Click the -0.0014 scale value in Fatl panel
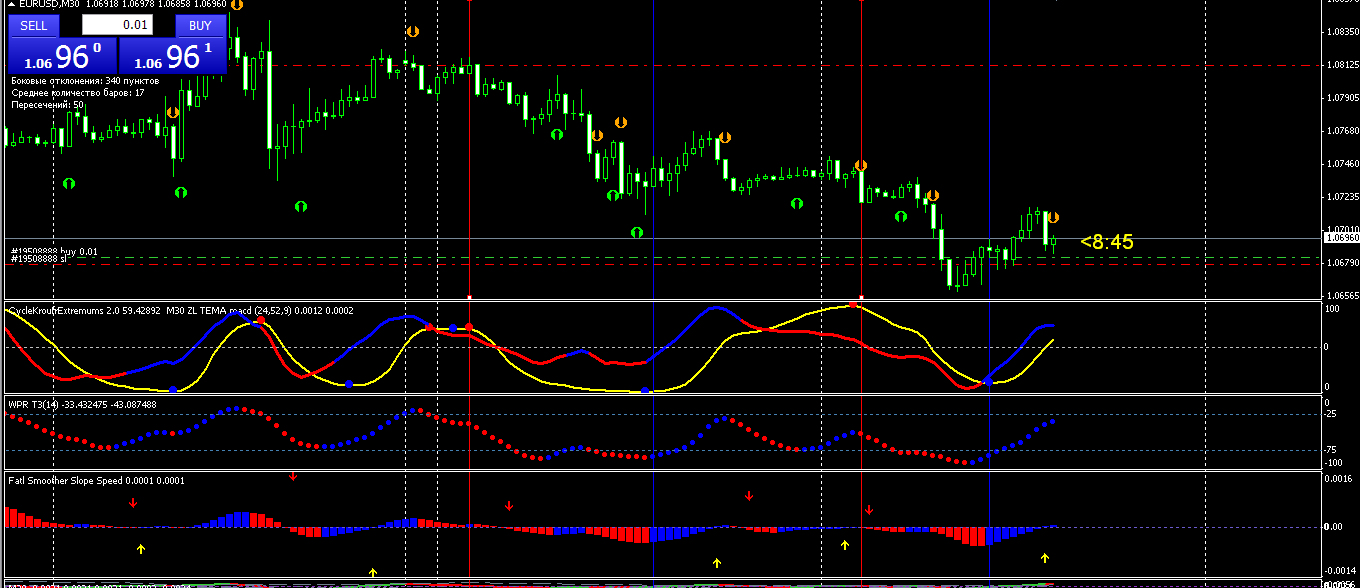 (x=1338, y=571)
